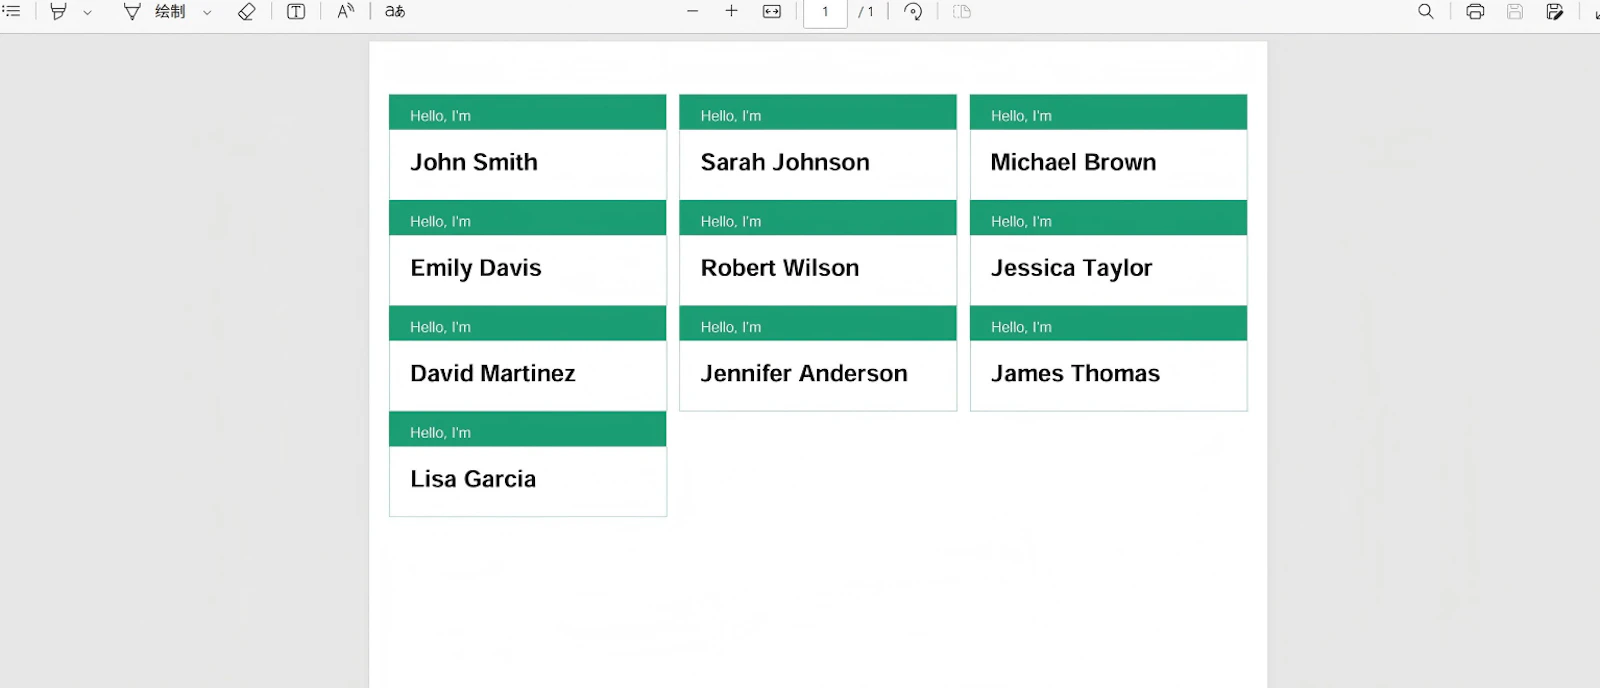Click the Jessica Taylor name
Image resolution: width=1600 pixels, height=688 pixels.
pyautogui.click(x=1071, y=268)
